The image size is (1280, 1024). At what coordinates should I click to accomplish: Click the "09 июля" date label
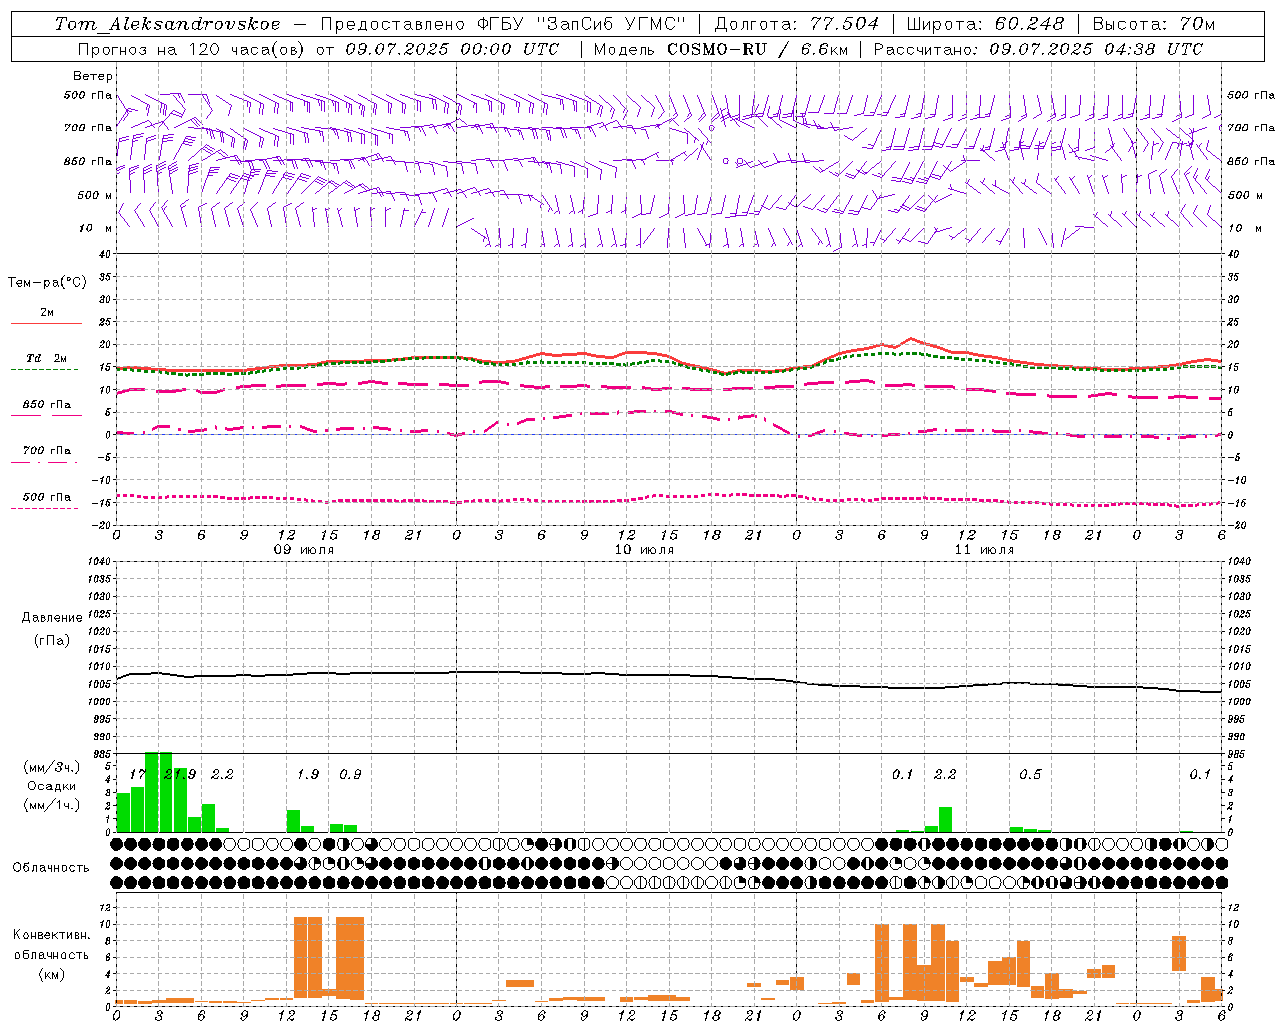304,550
